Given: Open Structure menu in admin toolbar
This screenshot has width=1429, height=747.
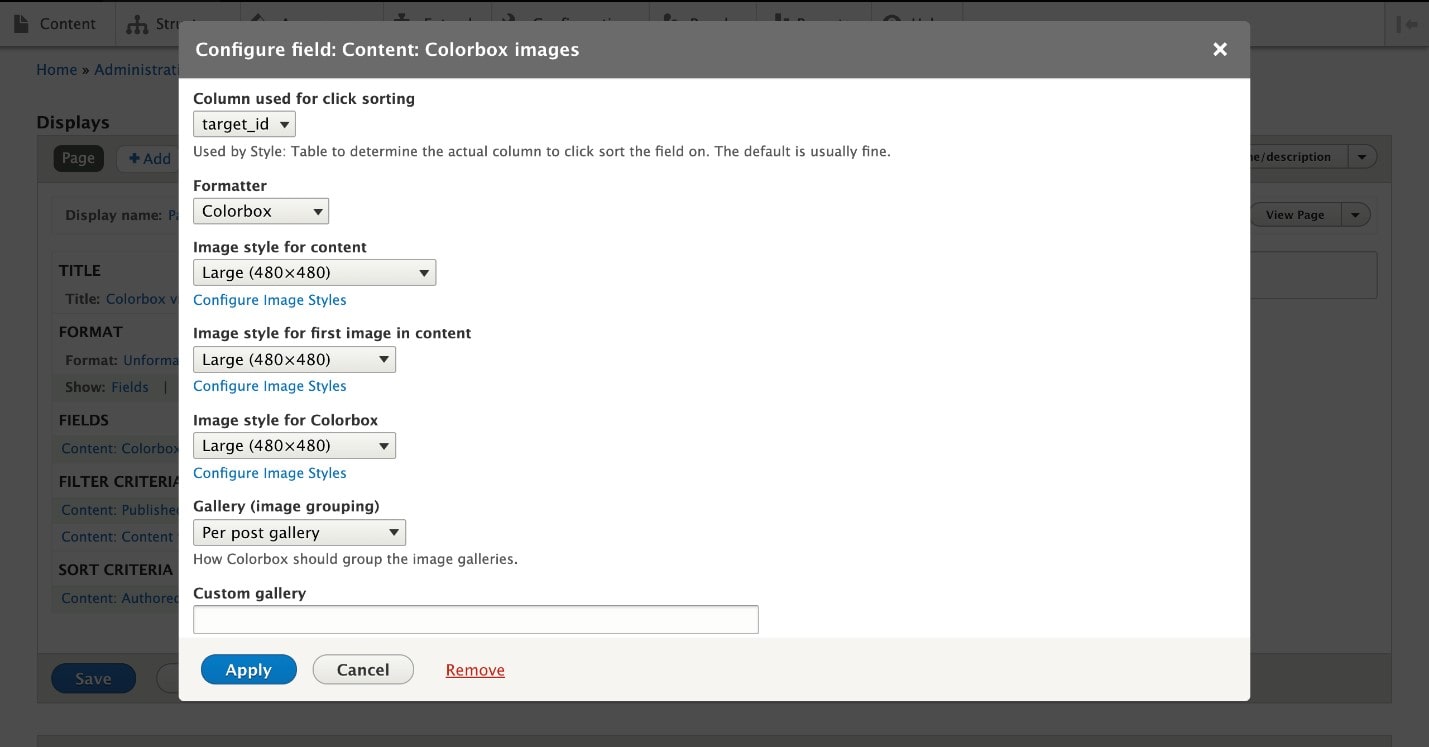Looking at the screenshot, I should point(150,24).
